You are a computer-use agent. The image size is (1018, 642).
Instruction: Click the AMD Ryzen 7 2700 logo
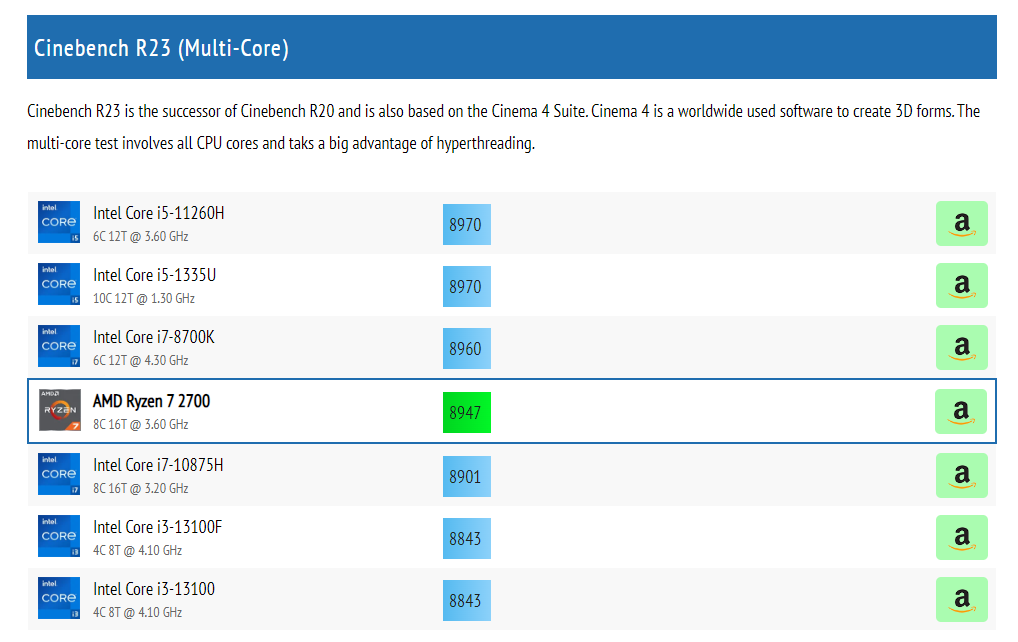(x=60, y=410)
